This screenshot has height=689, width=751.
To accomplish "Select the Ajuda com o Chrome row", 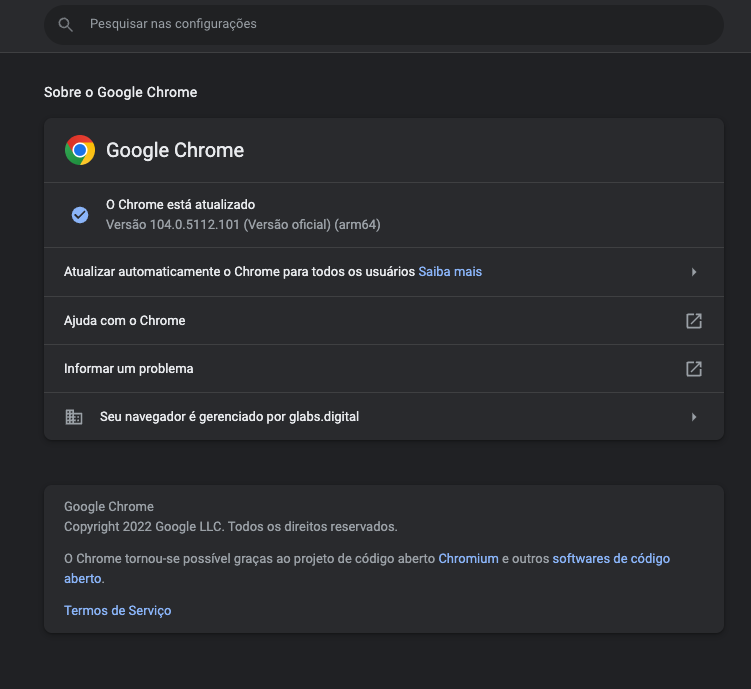I will pyautogui.click(x=384, y=320).
